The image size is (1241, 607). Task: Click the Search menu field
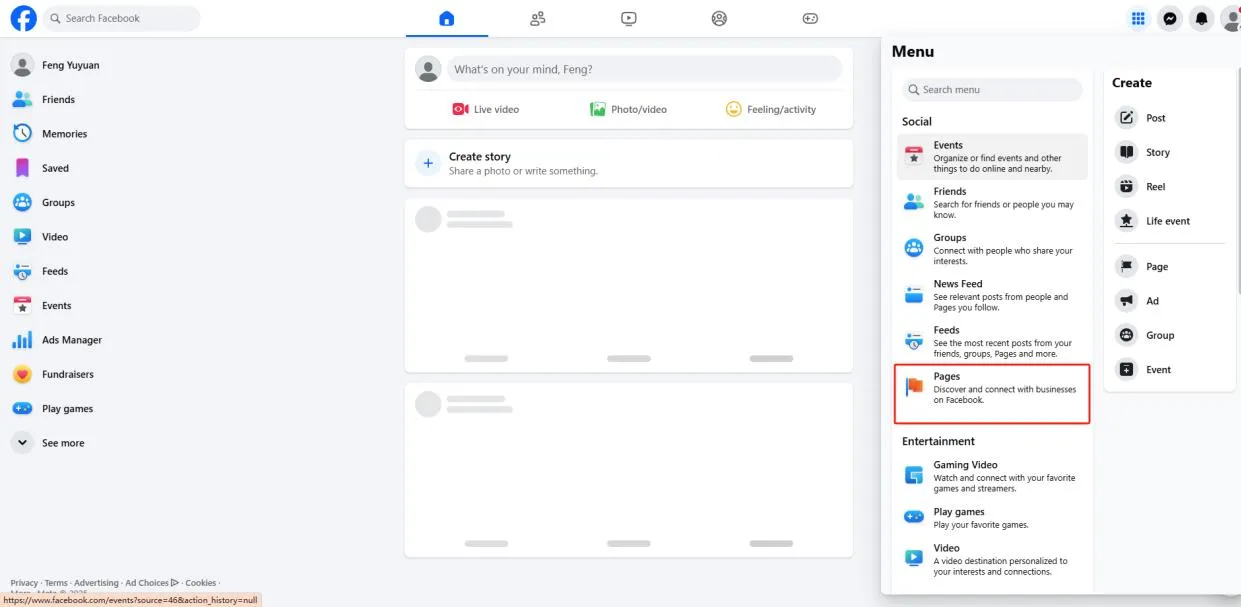coord(992,89)
